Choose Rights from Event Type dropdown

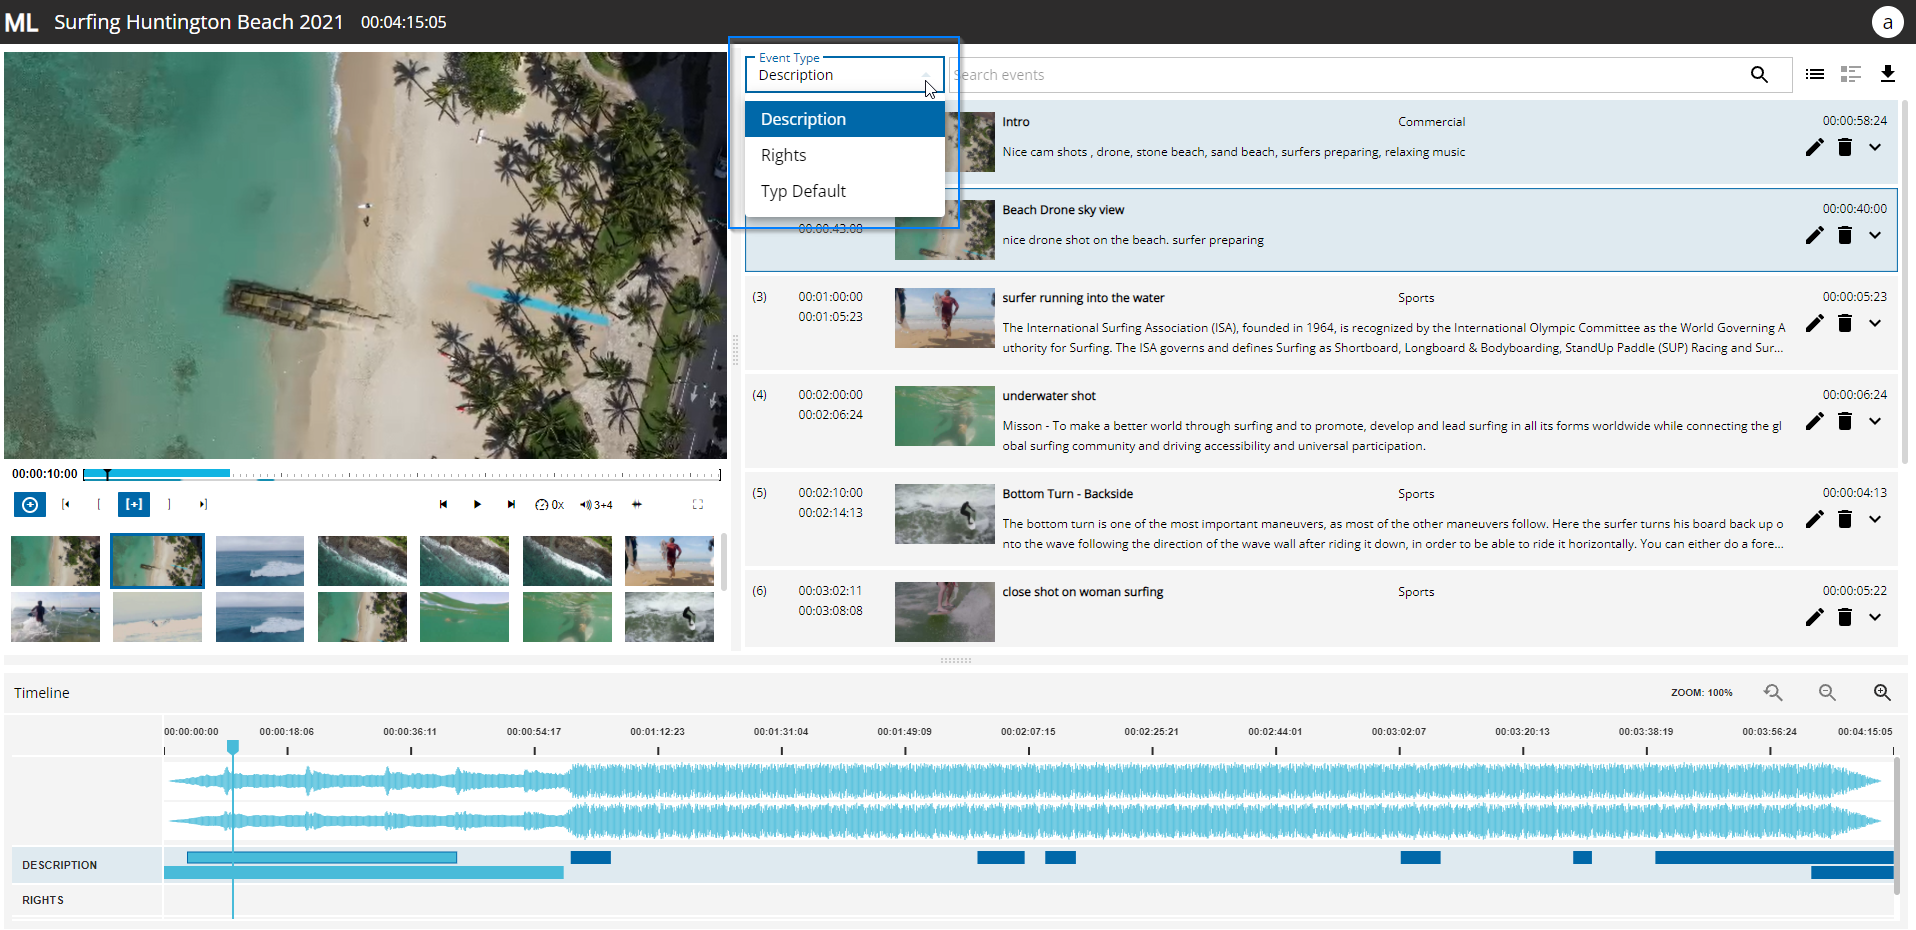[x=783, y=155]
